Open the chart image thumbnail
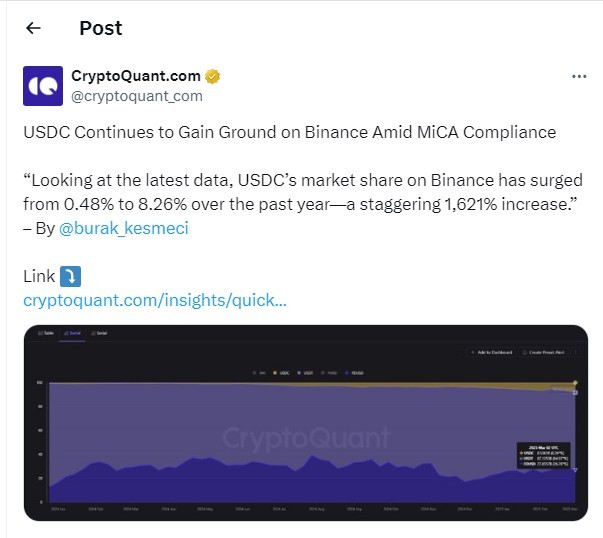This screenshot has height=538, width=603. pos(306,423)
